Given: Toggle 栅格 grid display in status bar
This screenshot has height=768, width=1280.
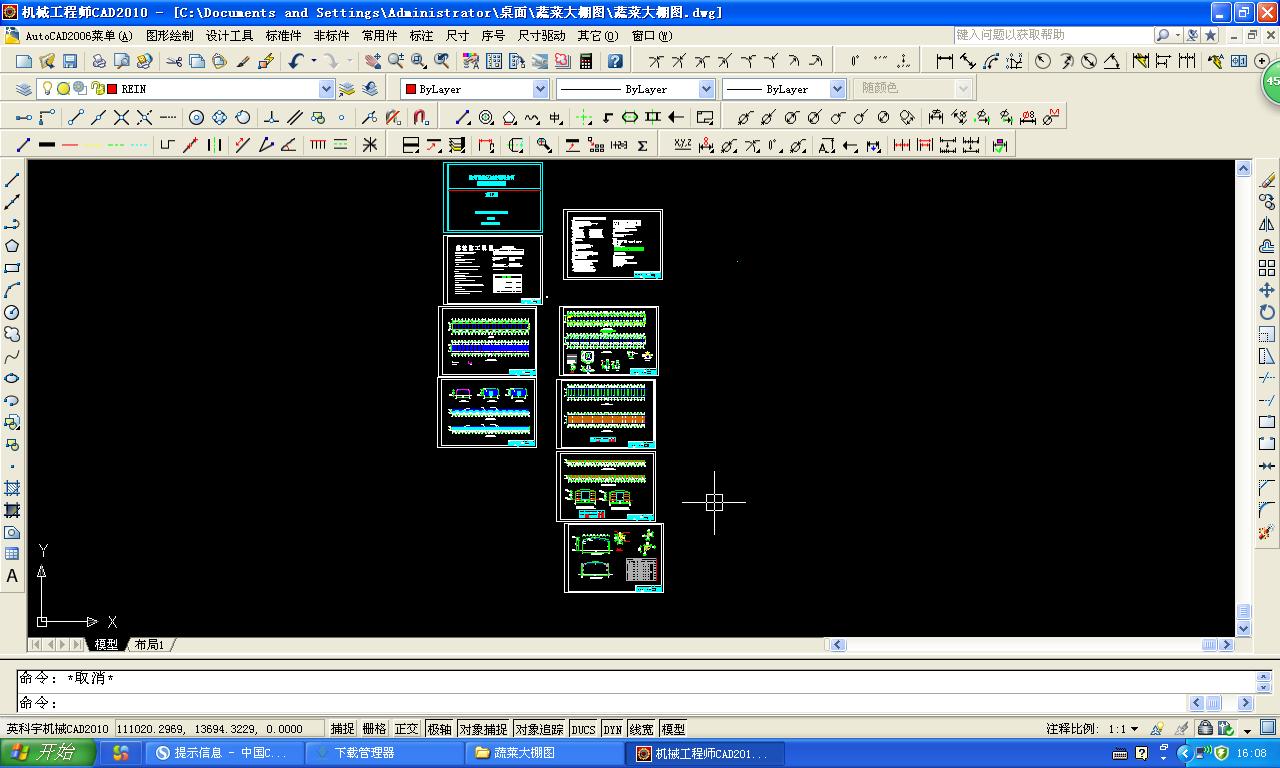Looking at the screenshot, I should click(x=374, y=729).
